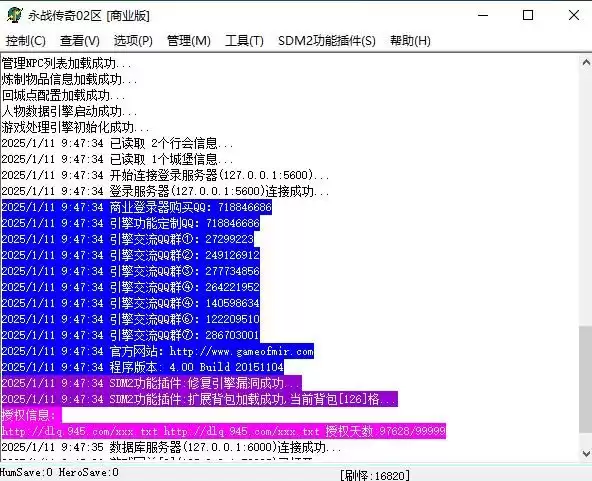Viewport: 592px width, 481px height.
Task: Open the 管理(M) menu
Action: 189,40
